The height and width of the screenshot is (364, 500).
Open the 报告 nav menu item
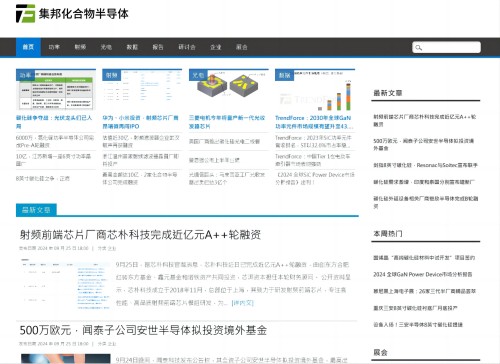(x=158, y=47)
